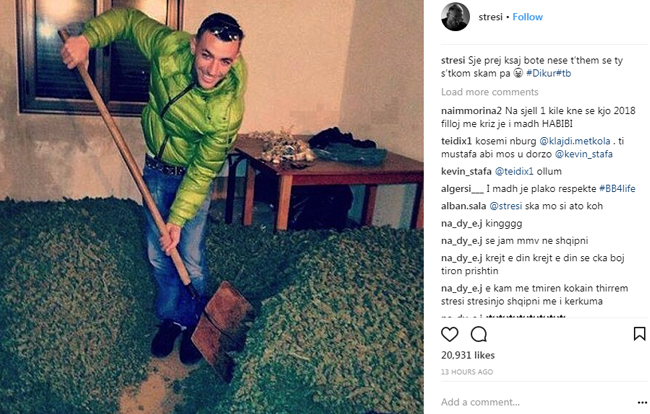
Task: Select the main post photo
Action: (211, 207)
